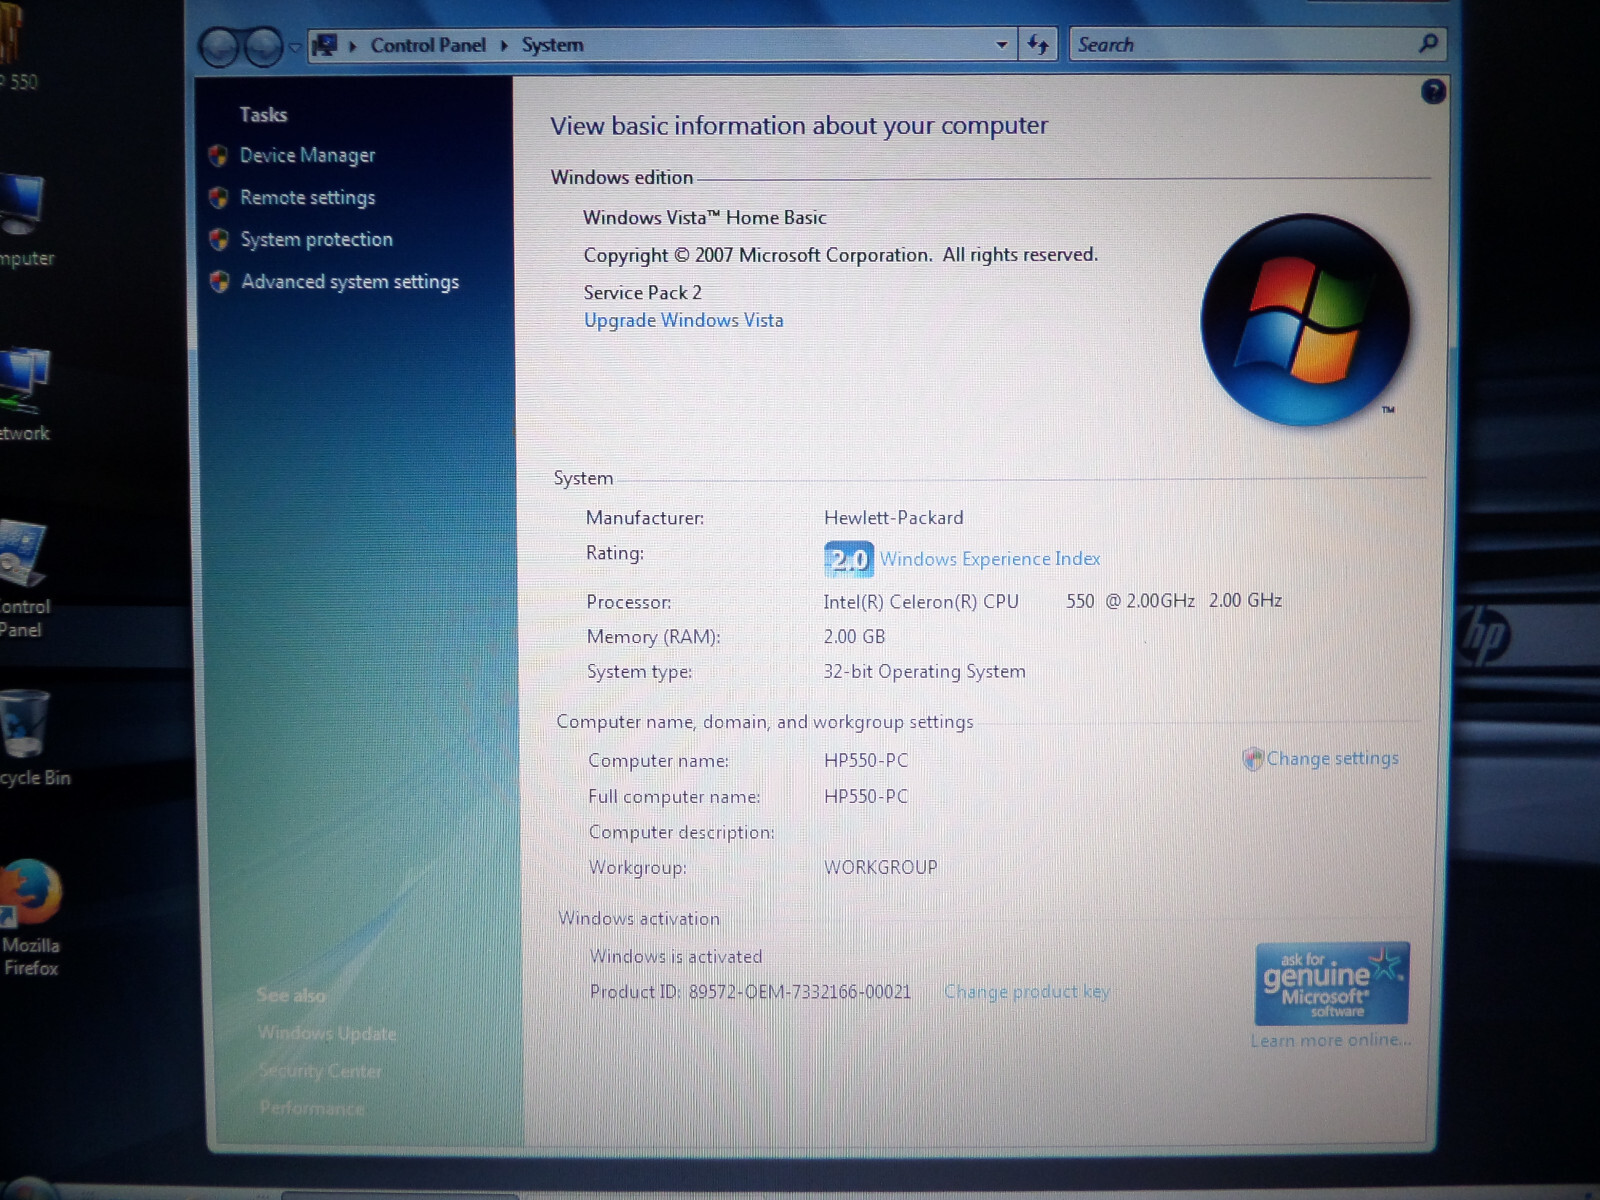Open System protection task

[316, 240]
